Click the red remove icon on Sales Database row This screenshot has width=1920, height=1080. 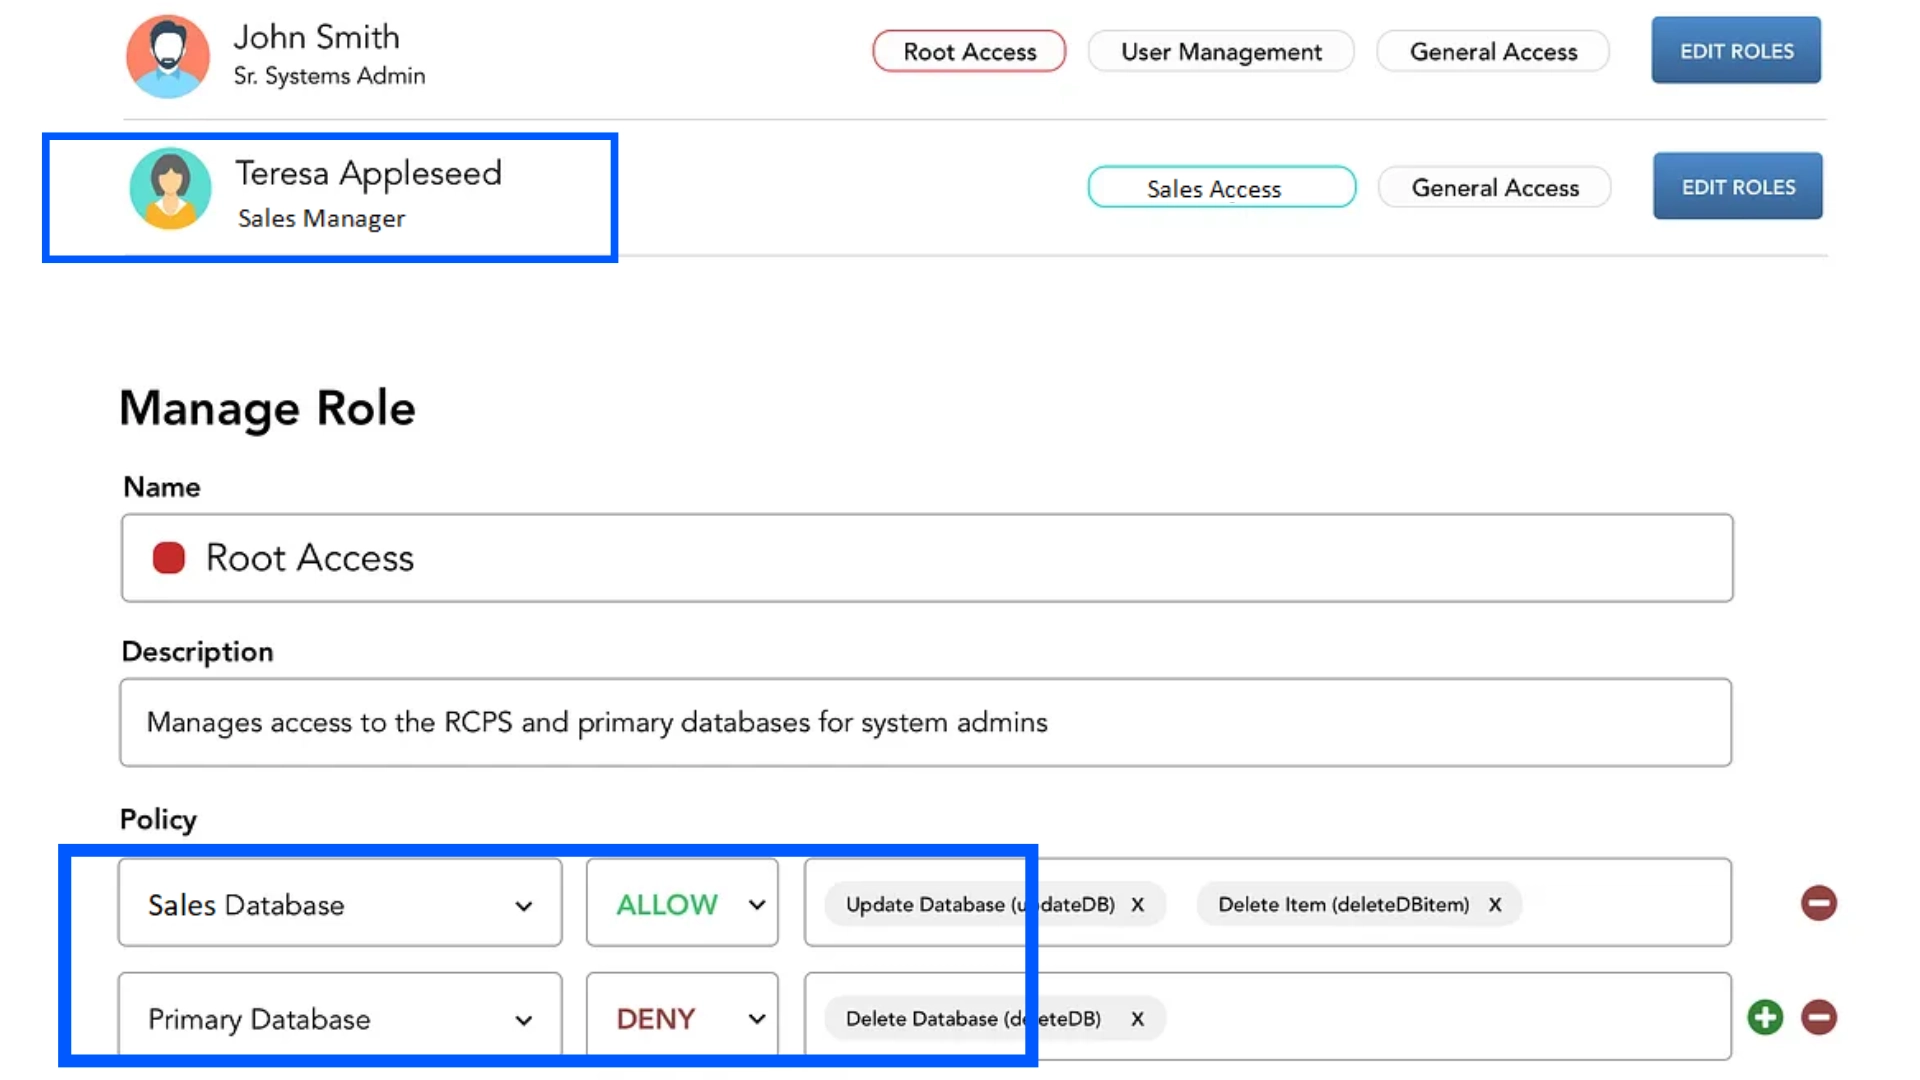click(1818, 903)
